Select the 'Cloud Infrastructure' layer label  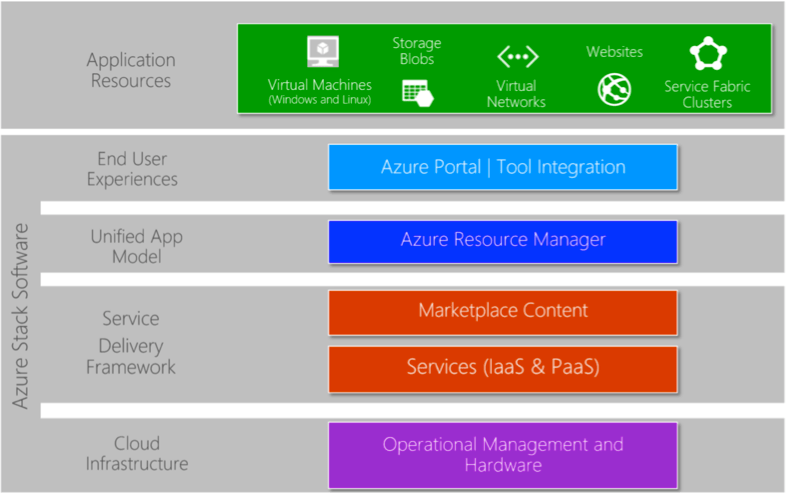[137, 453]
